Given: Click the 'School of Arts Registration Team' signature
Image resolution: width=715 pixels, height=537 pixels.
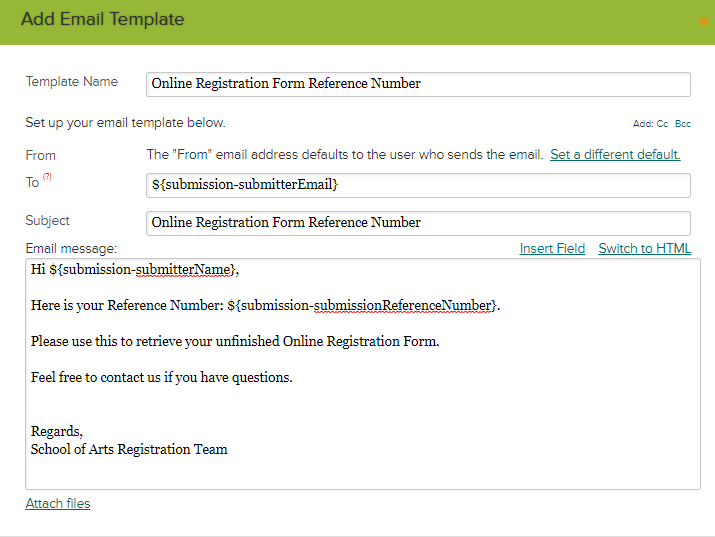Looking at the screenshot, I should point(129,449).
